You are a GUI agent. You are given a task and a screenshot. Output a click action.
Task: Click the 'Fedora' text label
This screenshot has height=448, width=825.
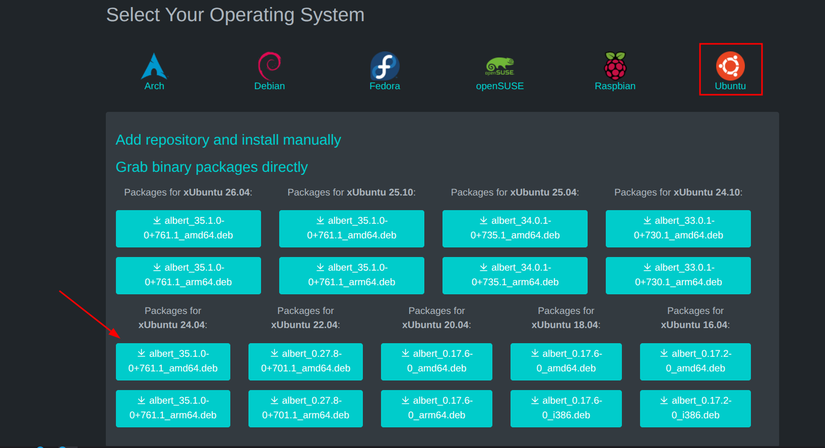pos(385,86)
